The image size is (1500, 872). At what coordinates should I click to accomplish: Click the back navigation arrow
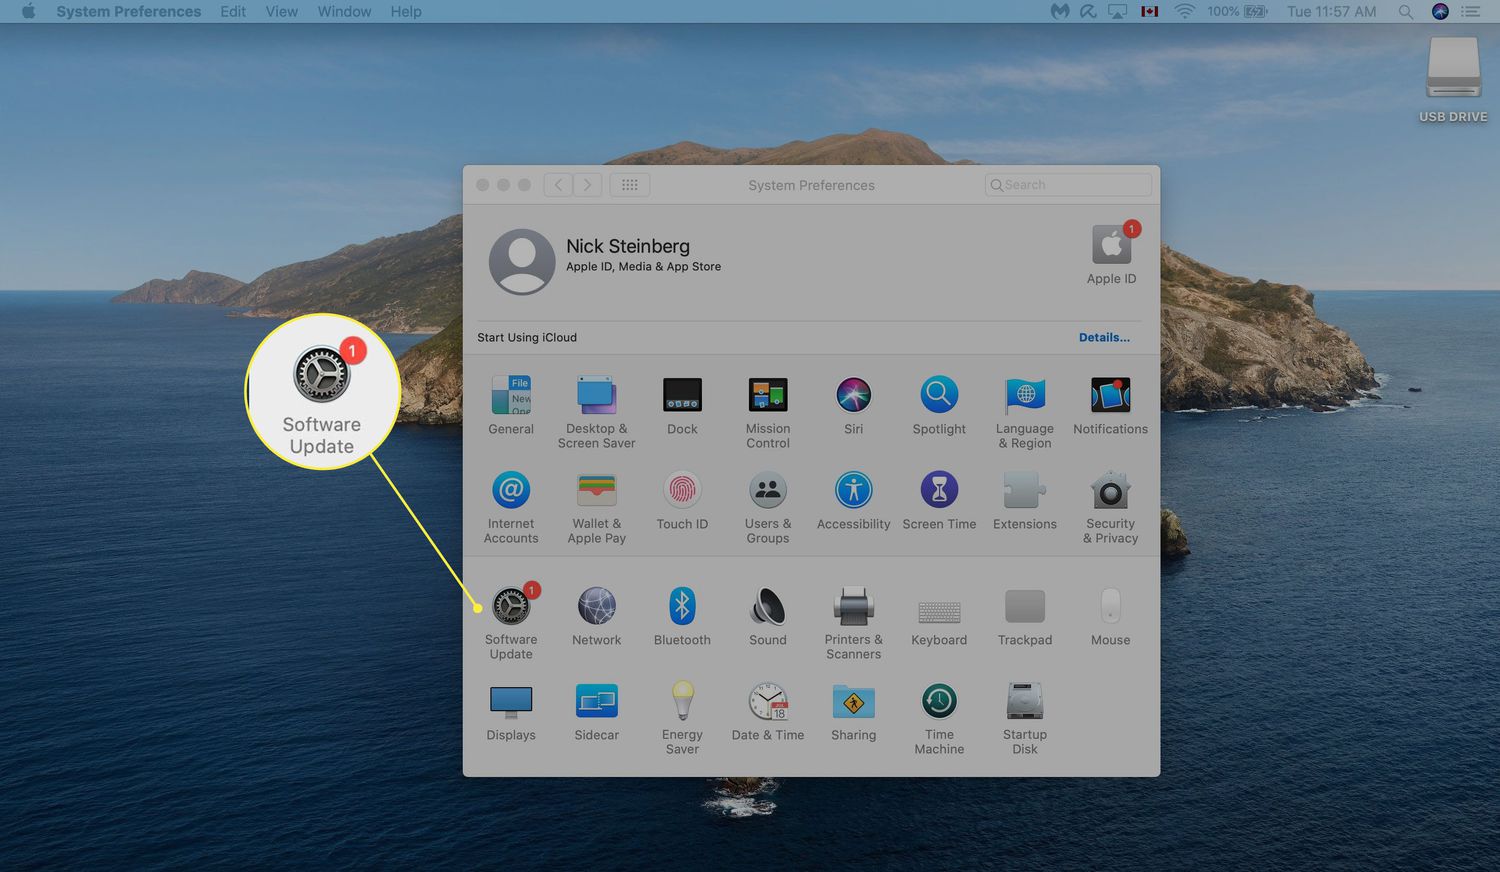tap(559, 185)
